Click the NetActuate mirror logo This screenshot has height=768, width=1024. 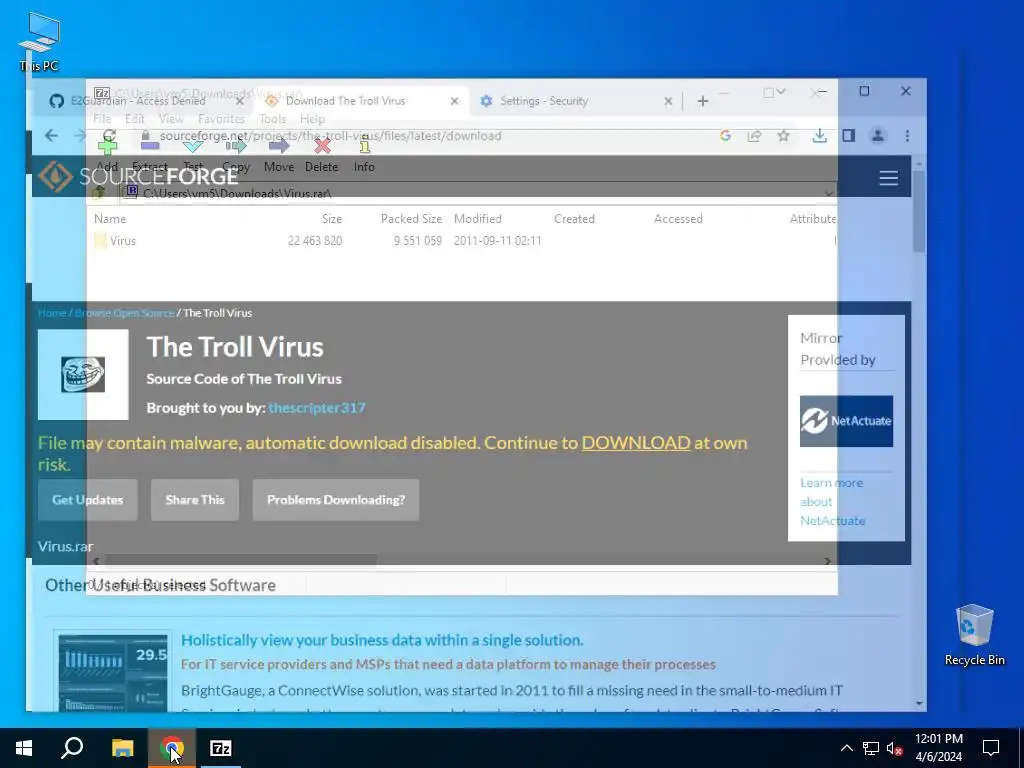coord(846,421)
